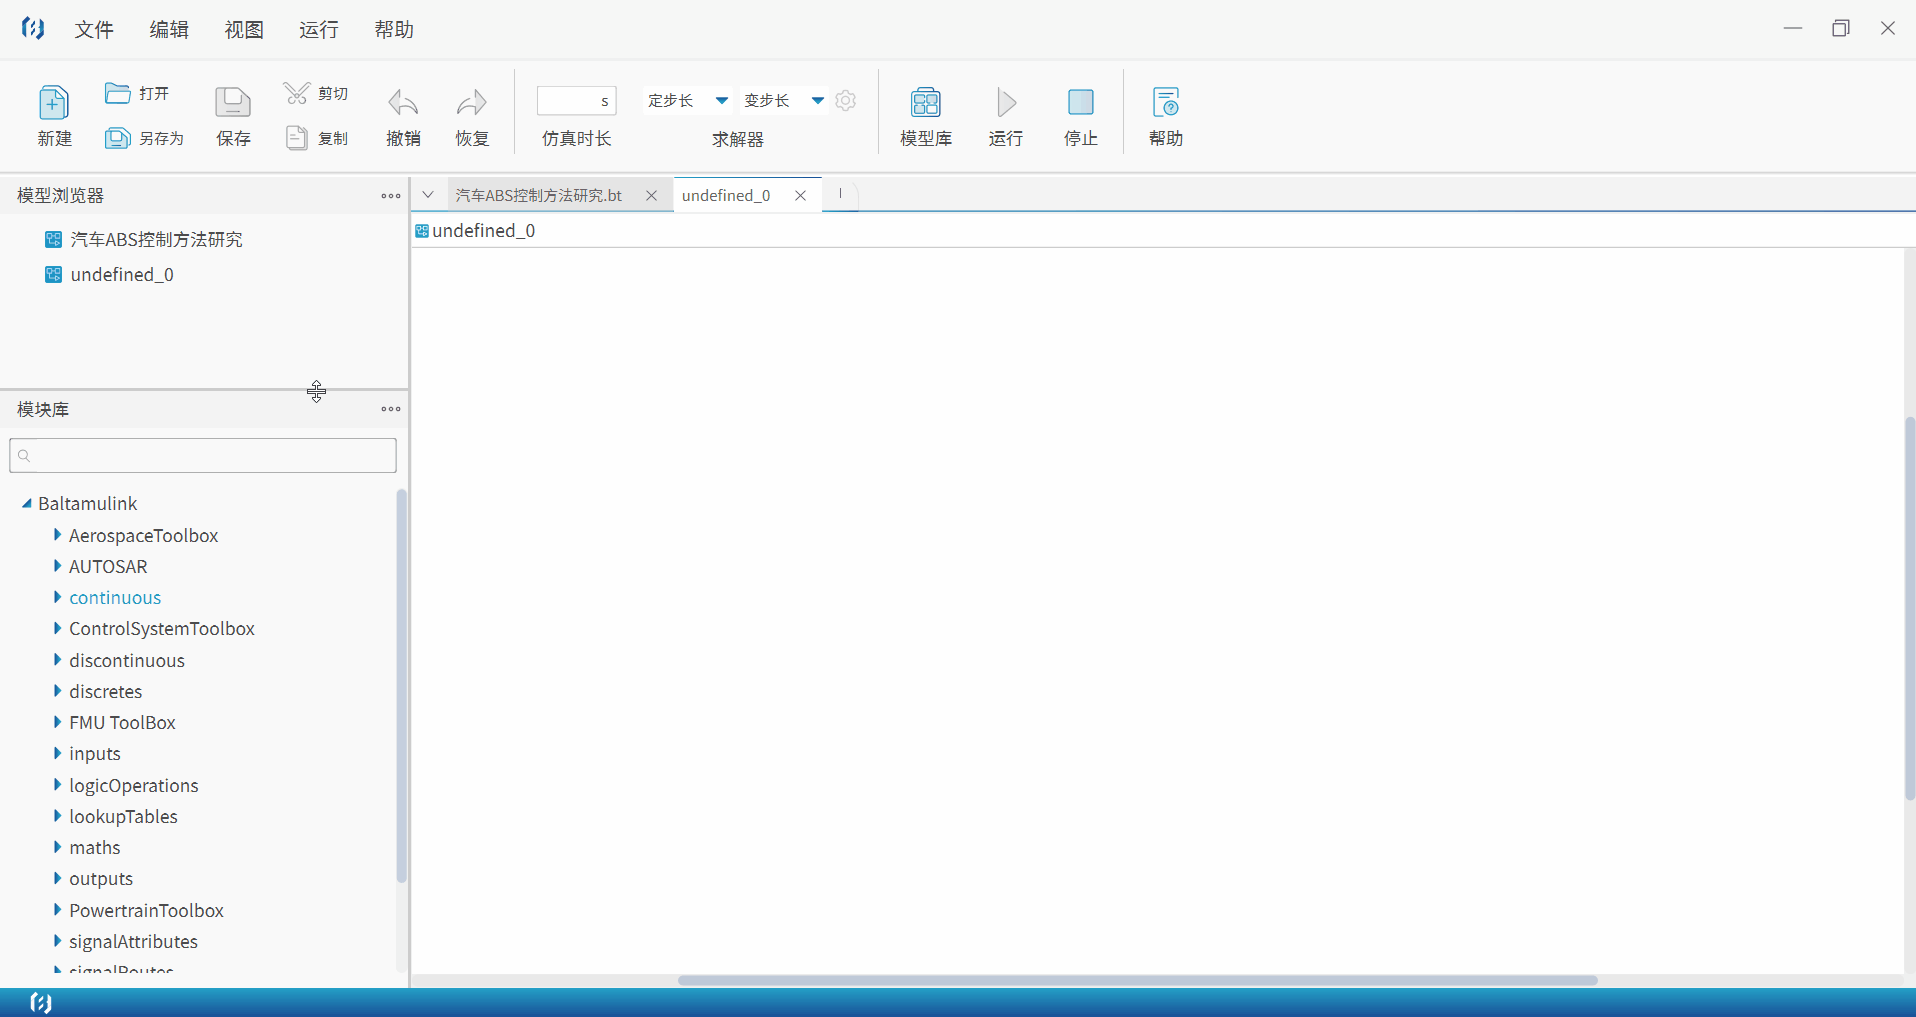Switch to 汽车ABS控制方法研究.bt tab
The height and width of the screenshot is (1017, 1916).
[x=539, y=195]
